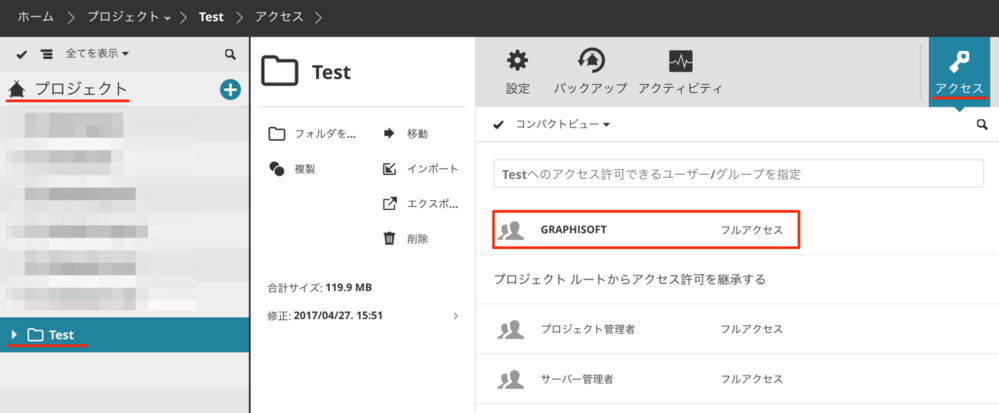Click the インポート import action
999x413 pixels.
click(420, 169)
